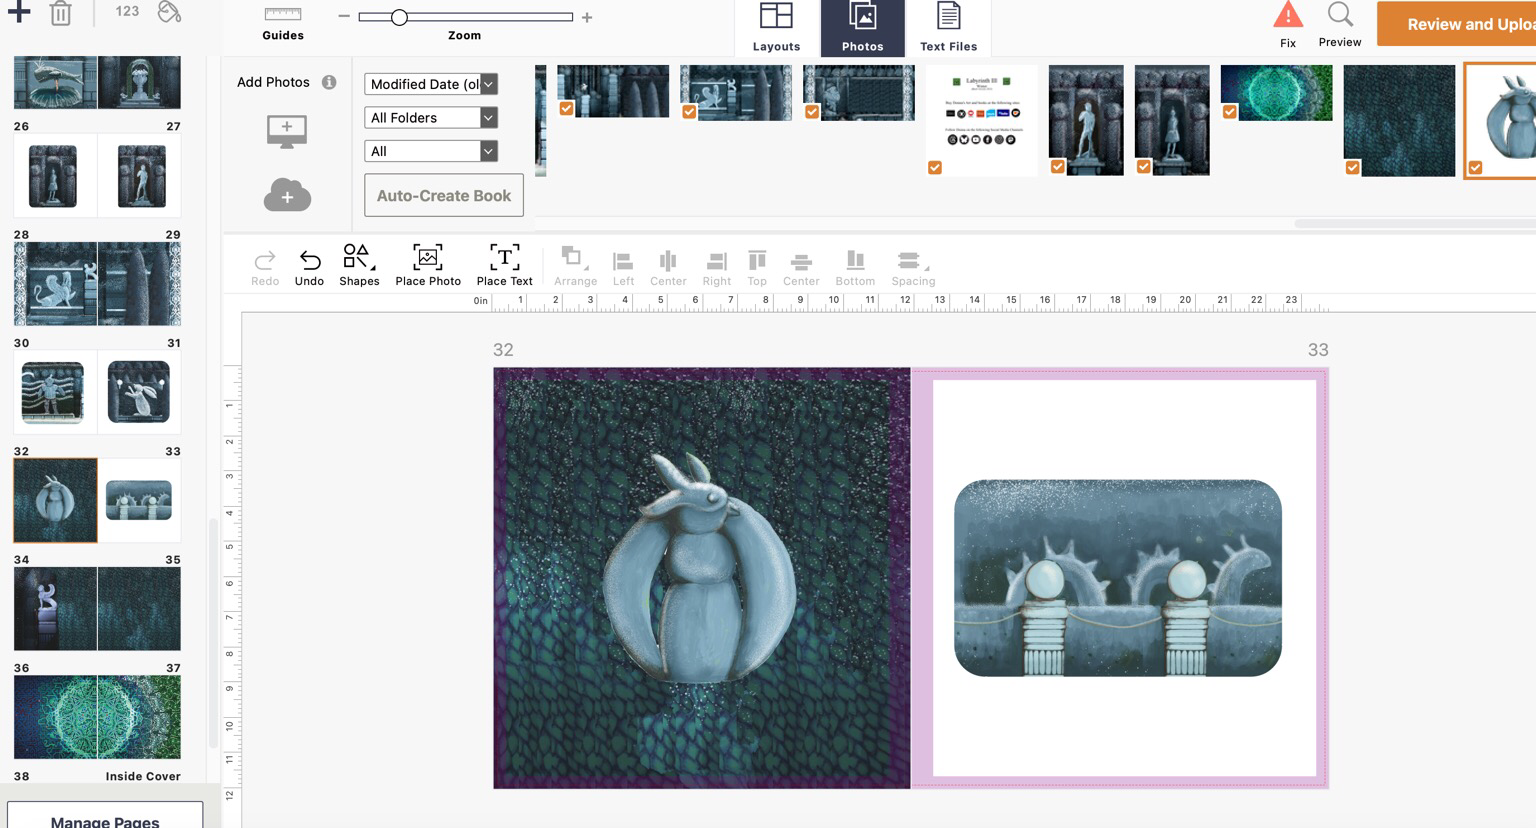Click the photo strip horizontal scrollbar
Image resolution: width=1536 pixels, height=828 pixels.
(1415, 223)
